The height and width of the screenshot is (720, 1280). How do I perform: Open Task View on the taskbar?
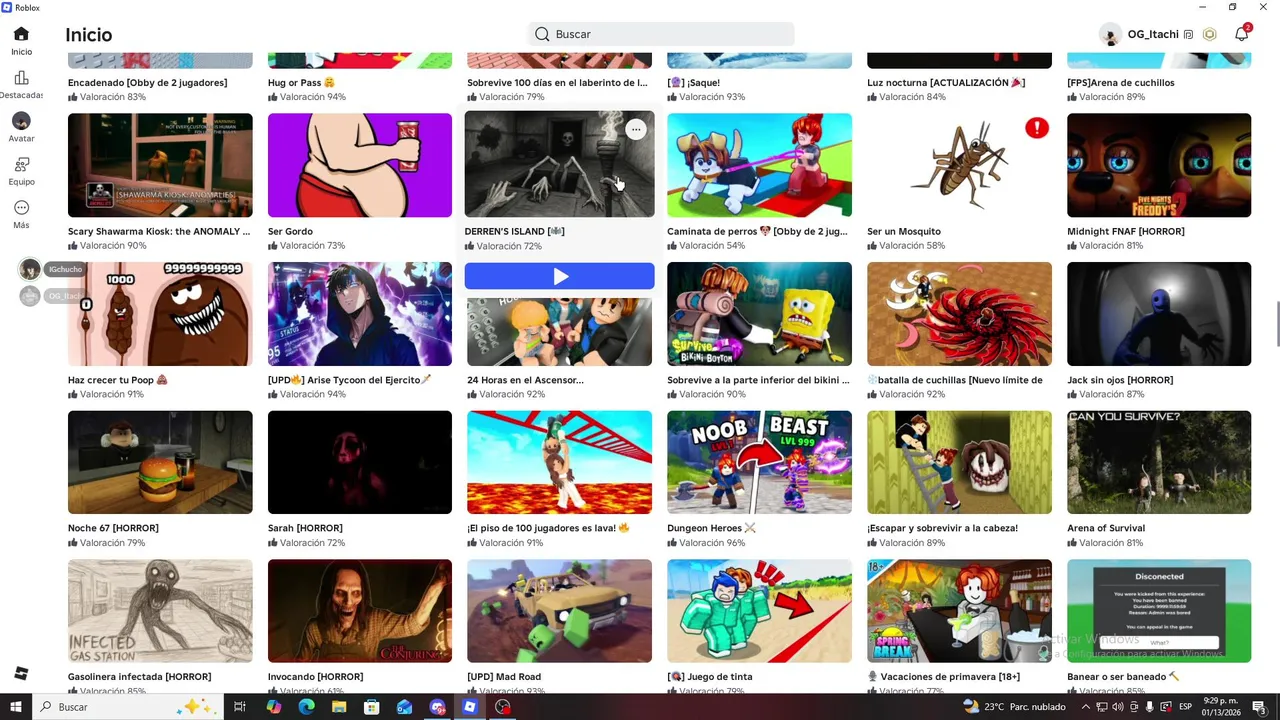click(x=240, y=707)
